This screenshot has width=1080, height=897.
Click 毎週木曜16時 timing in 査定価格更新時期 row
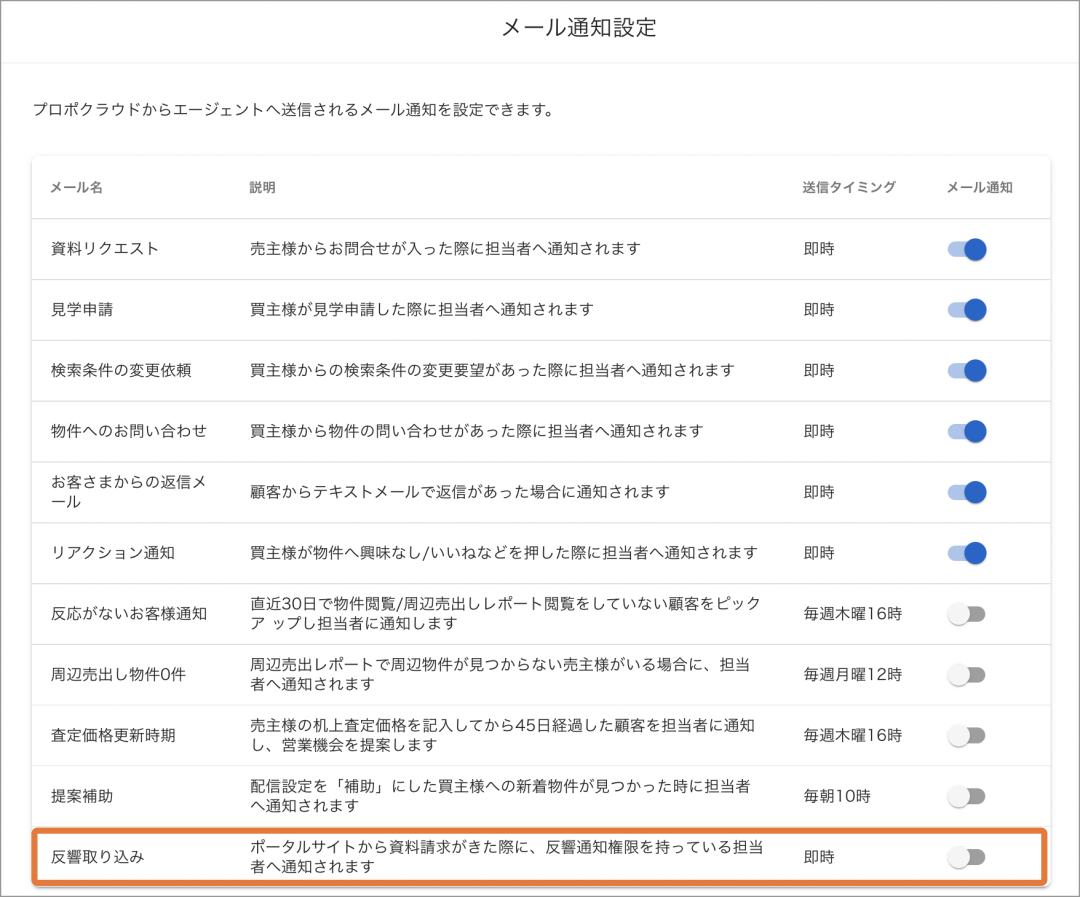[x=853, y=735]
